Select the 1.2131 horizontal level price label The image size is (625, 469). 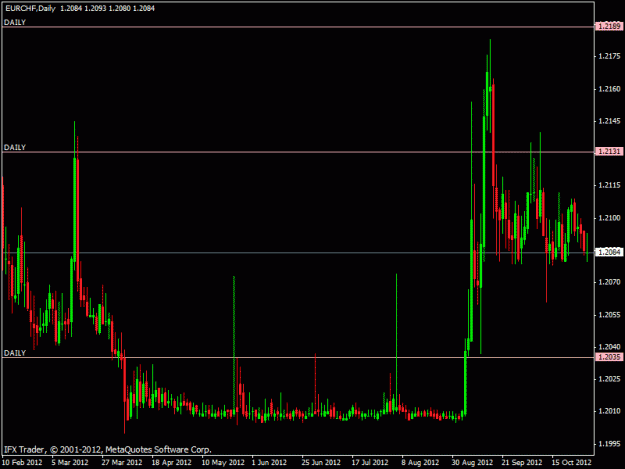pos(609,151)
